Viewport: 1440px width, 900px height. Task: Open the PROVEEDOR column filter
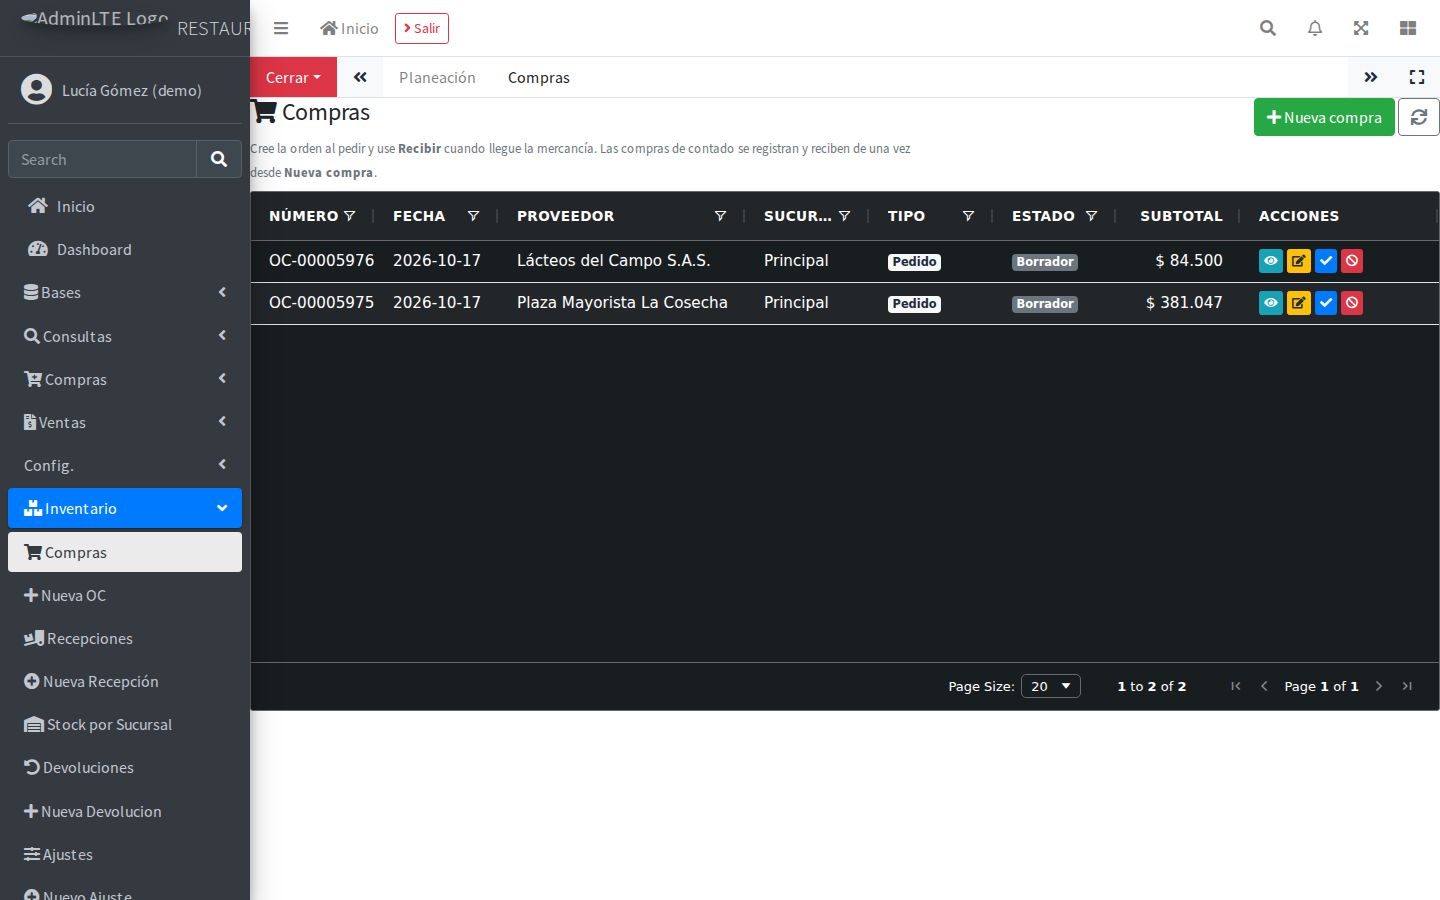point(720,216)
